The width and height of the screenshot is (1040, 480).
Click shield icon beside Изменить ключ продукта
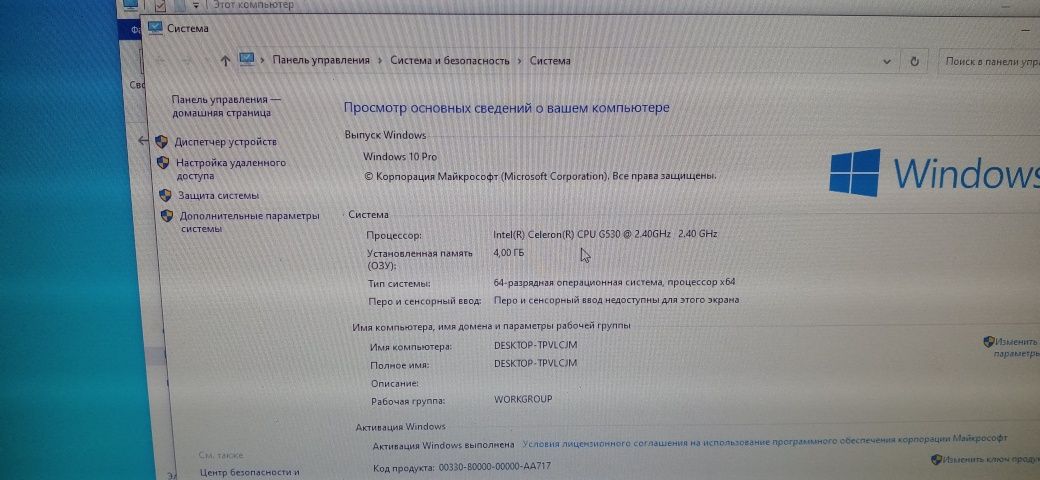[937, 459]
